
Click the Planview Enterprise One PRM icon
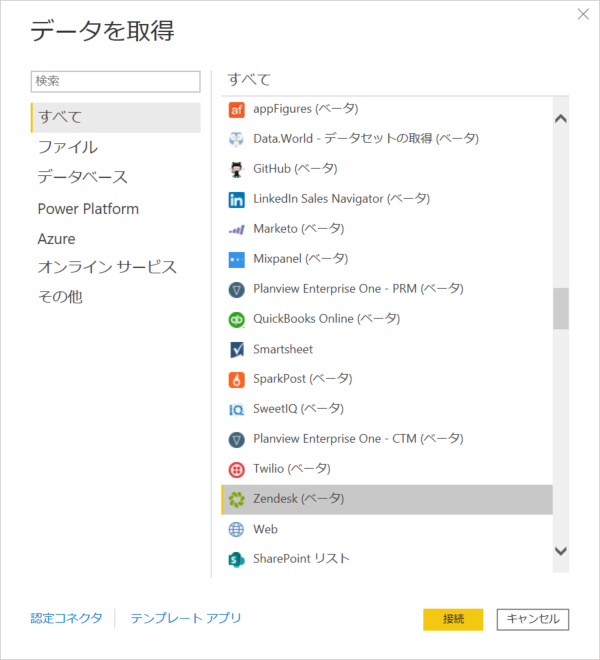[236, 290]
